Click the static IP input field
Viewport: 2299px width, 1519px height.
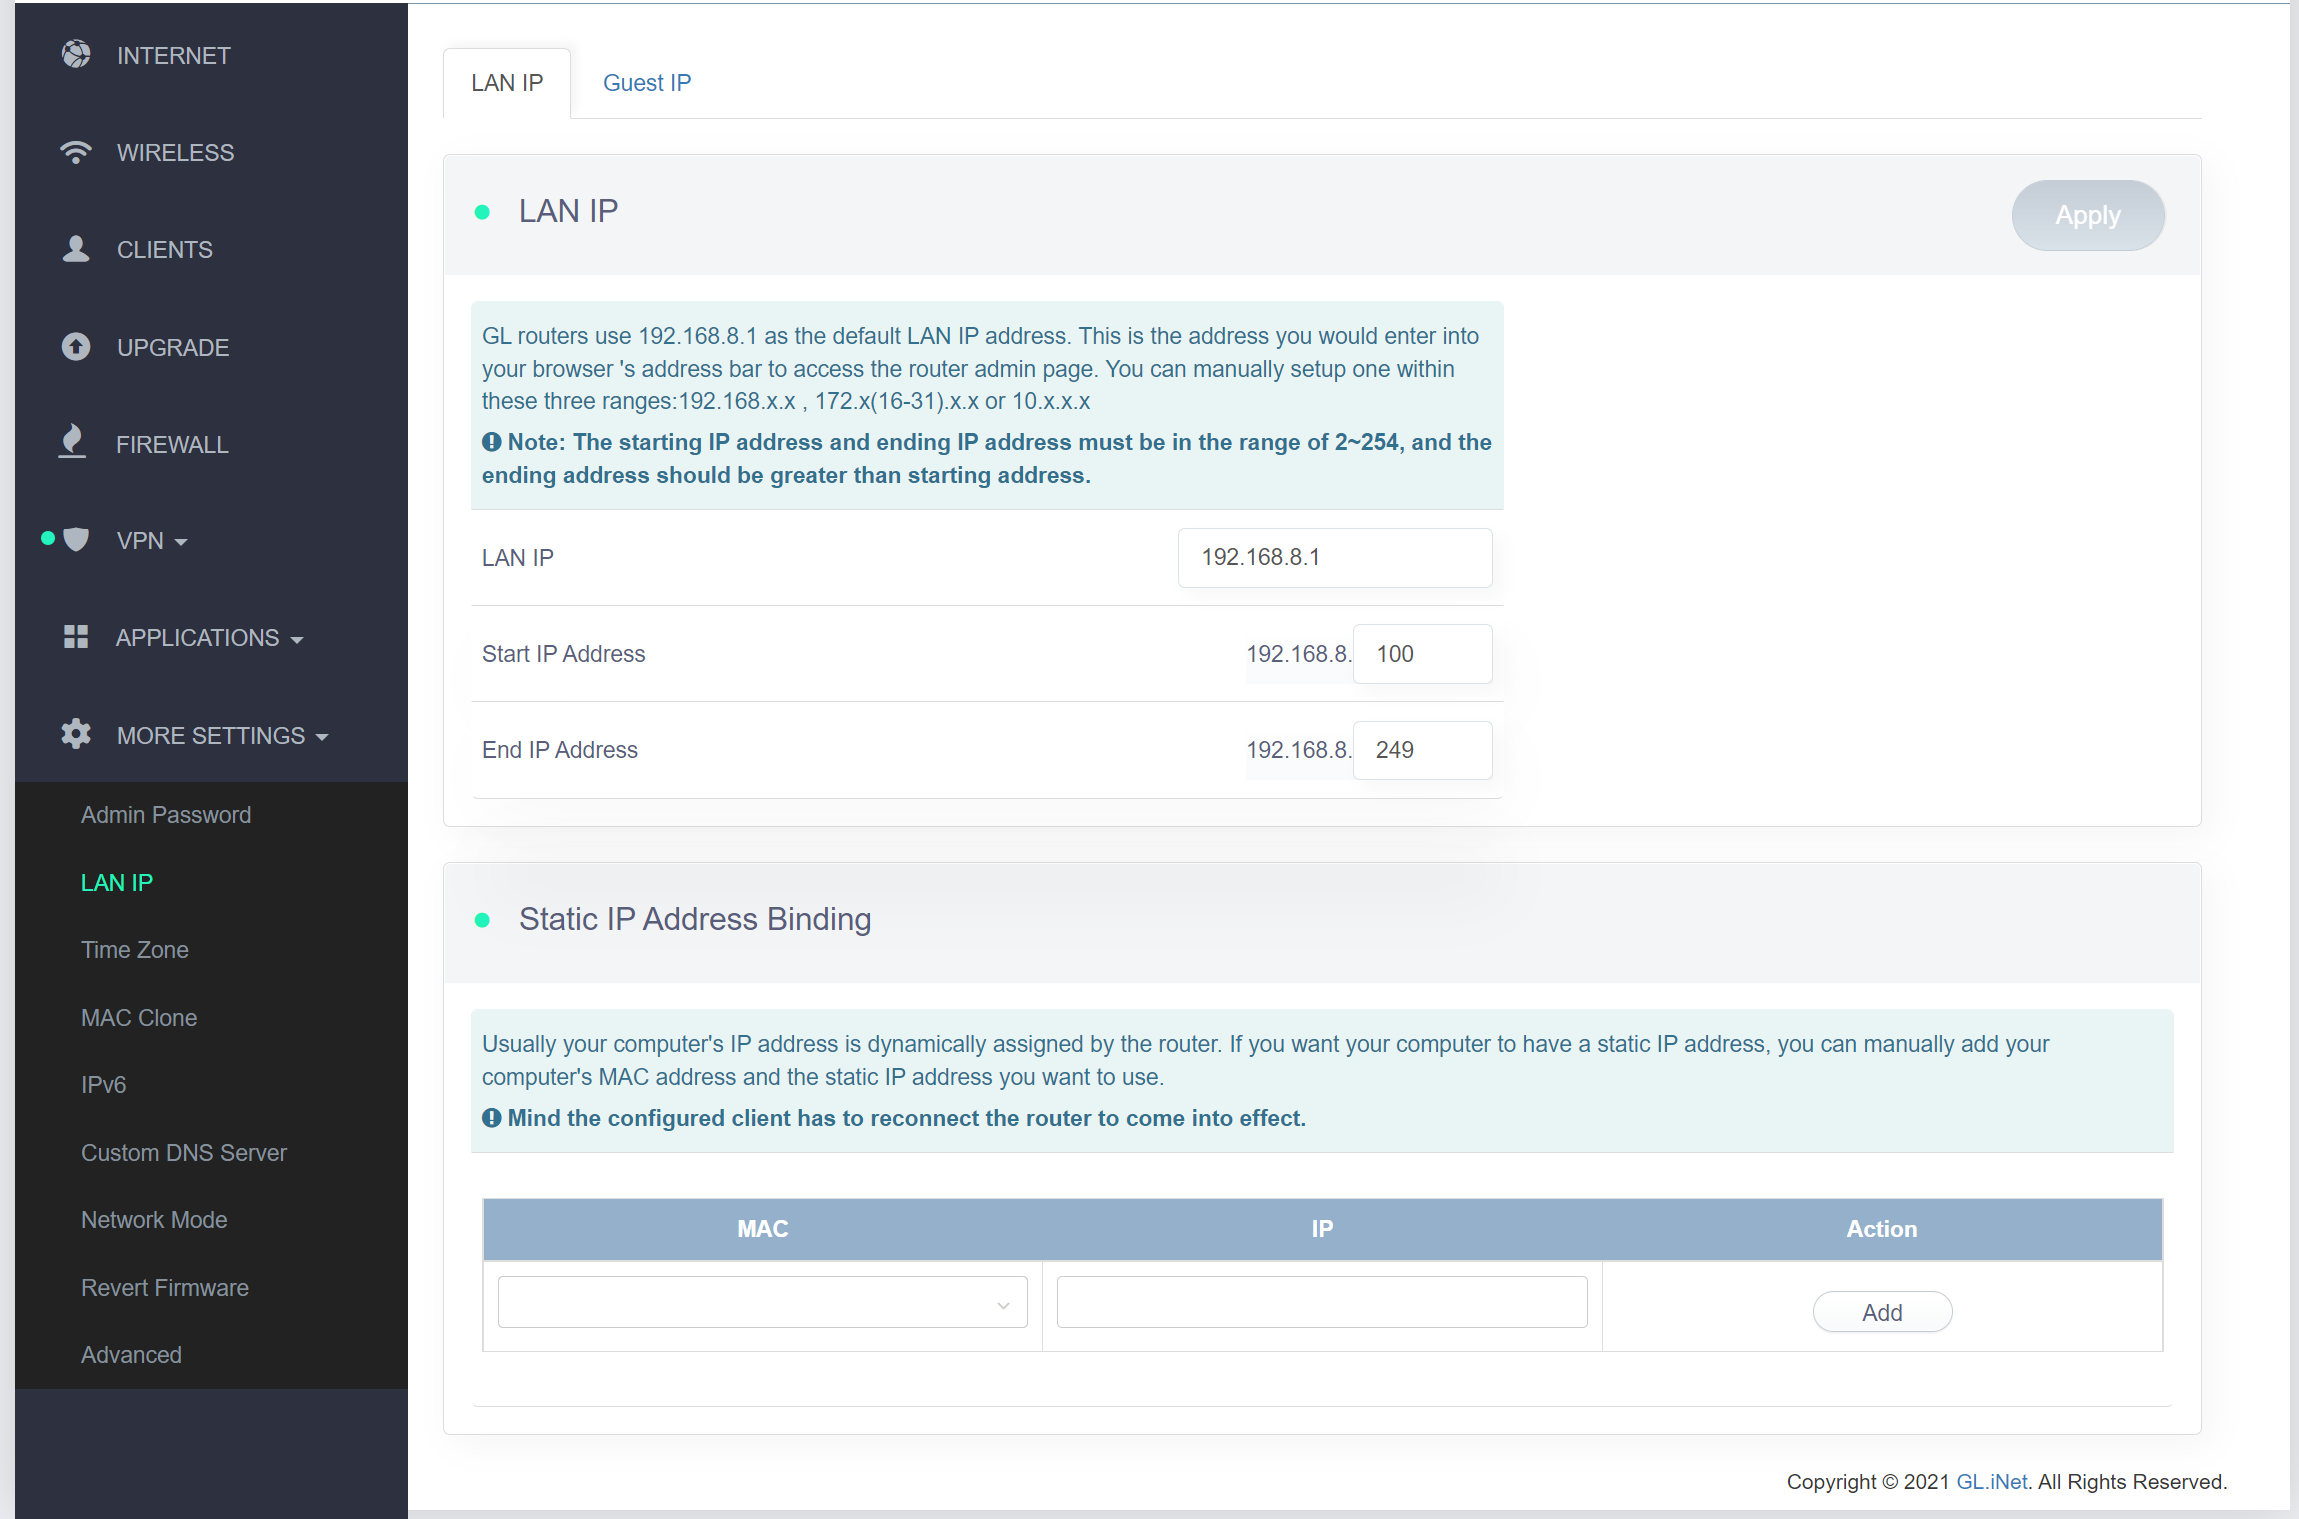tap(1322, 1302)
